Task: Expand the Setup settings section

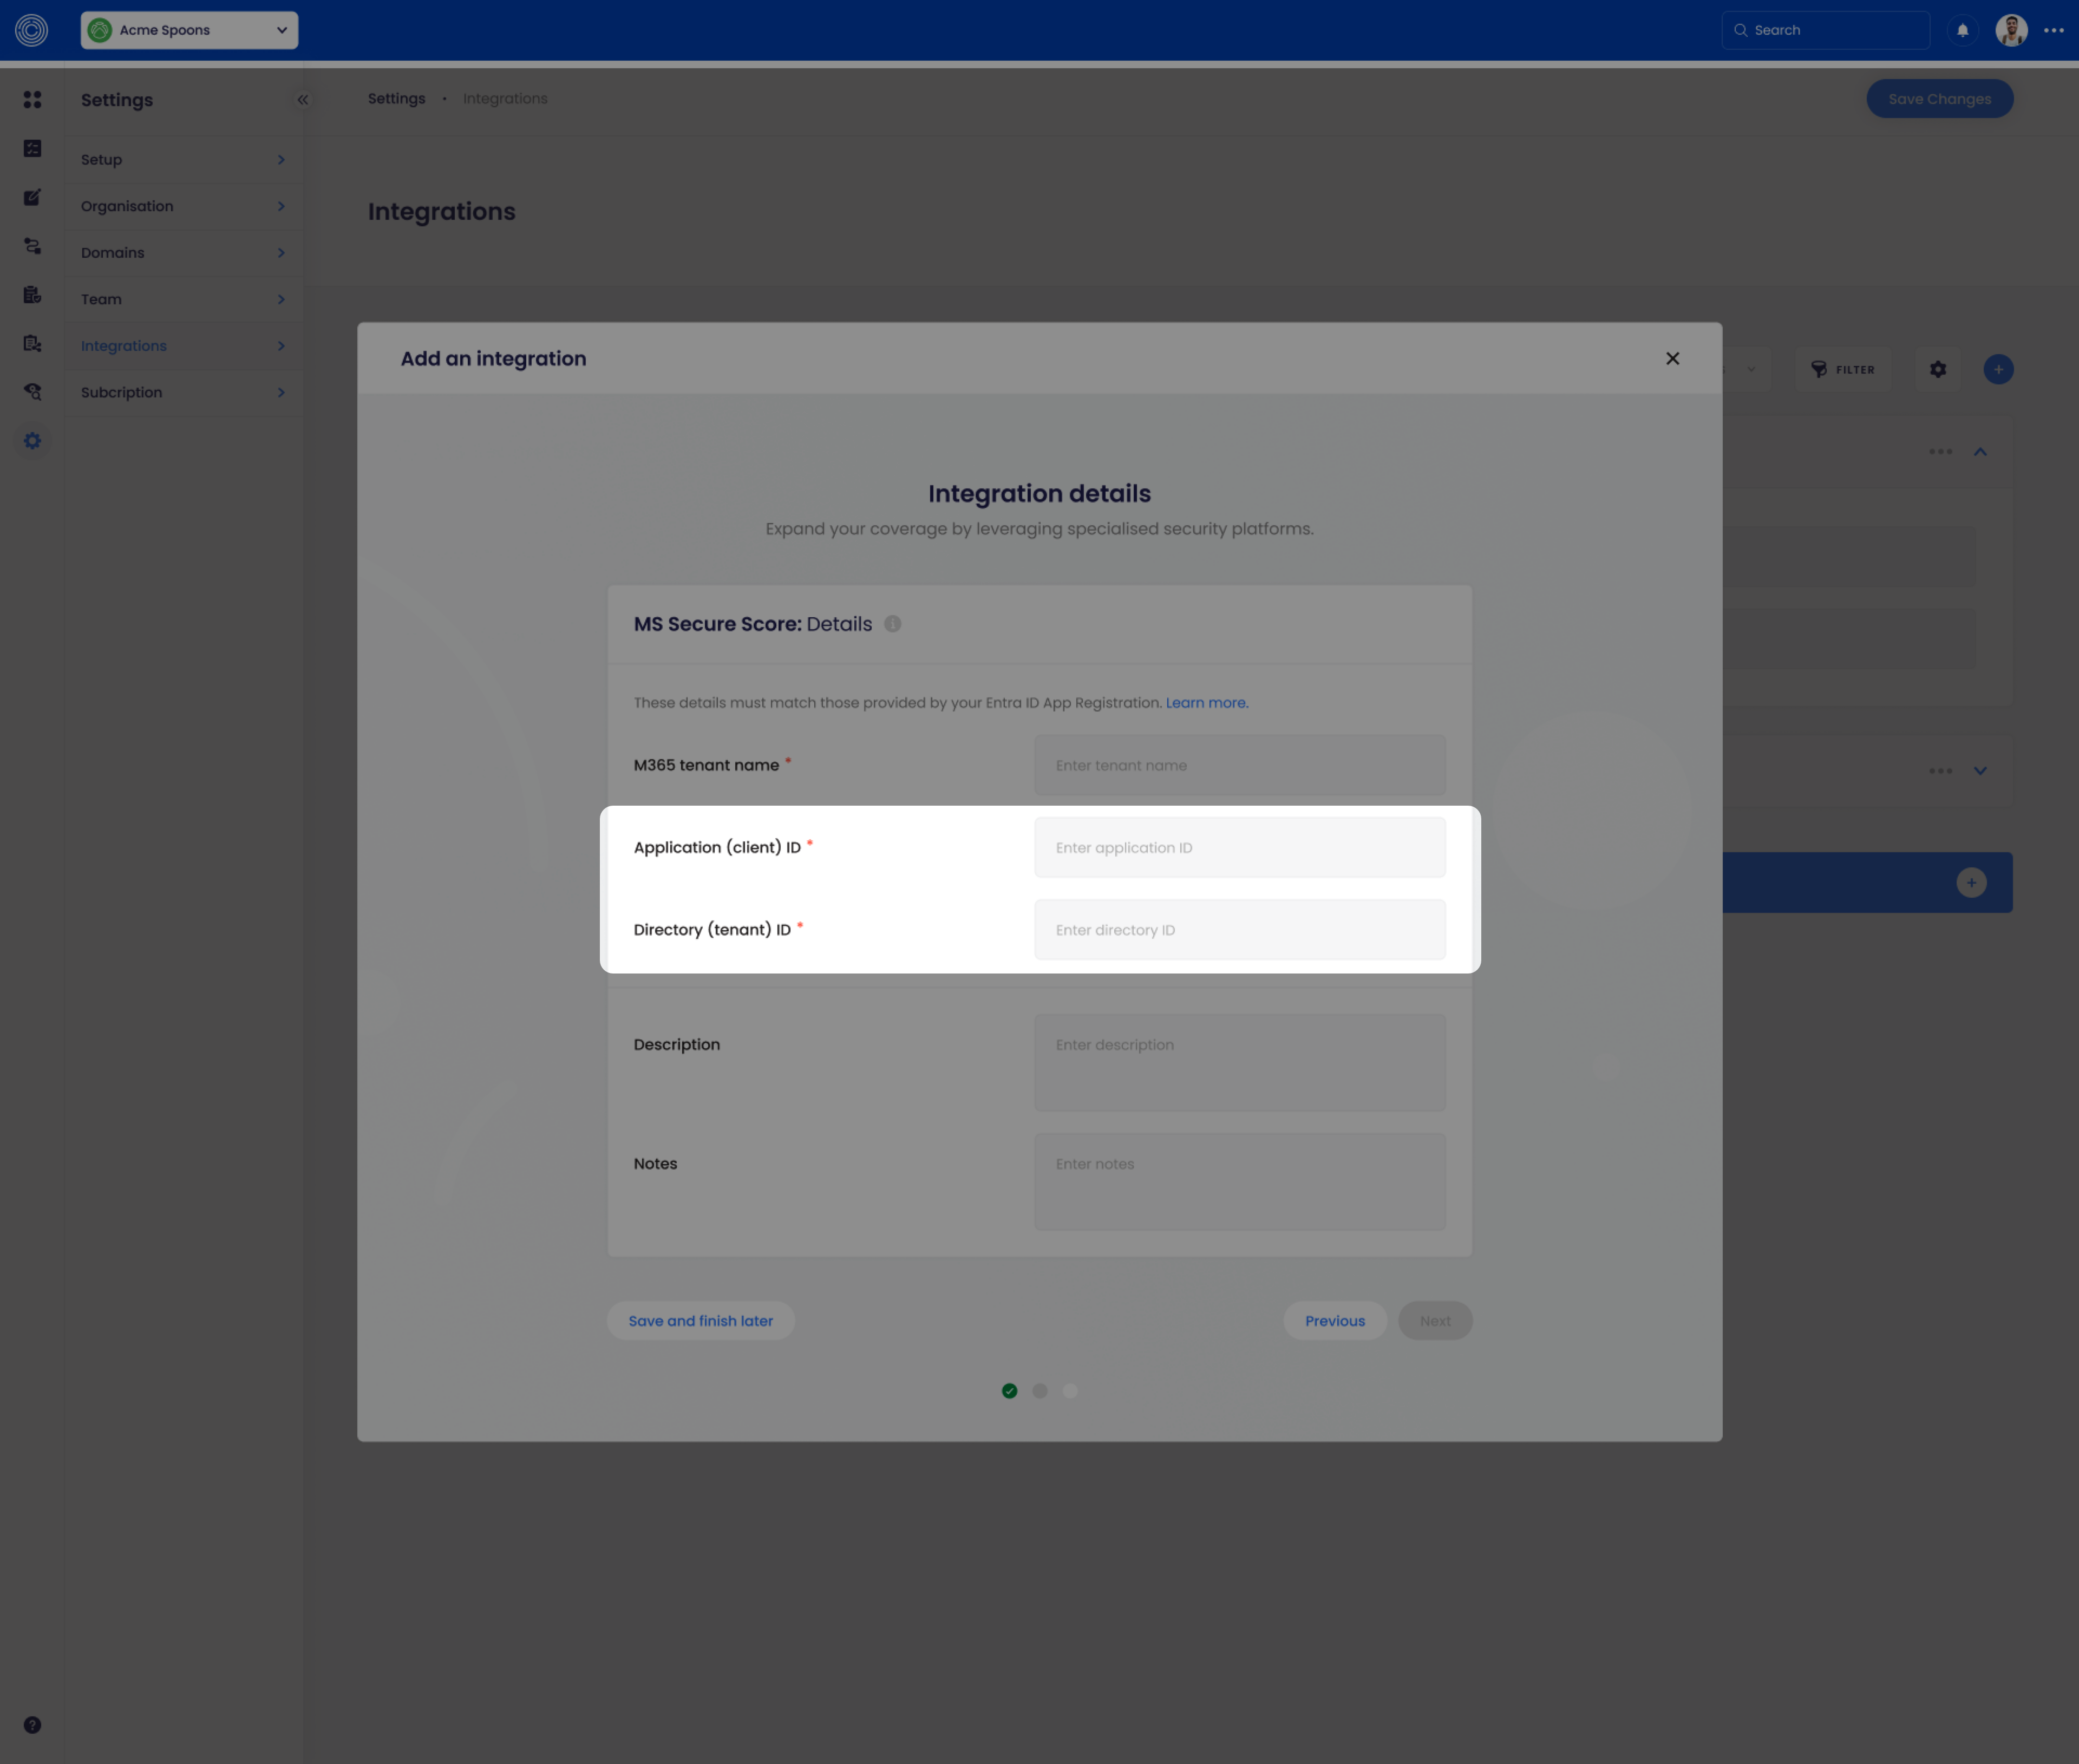Action: [183, 159]
